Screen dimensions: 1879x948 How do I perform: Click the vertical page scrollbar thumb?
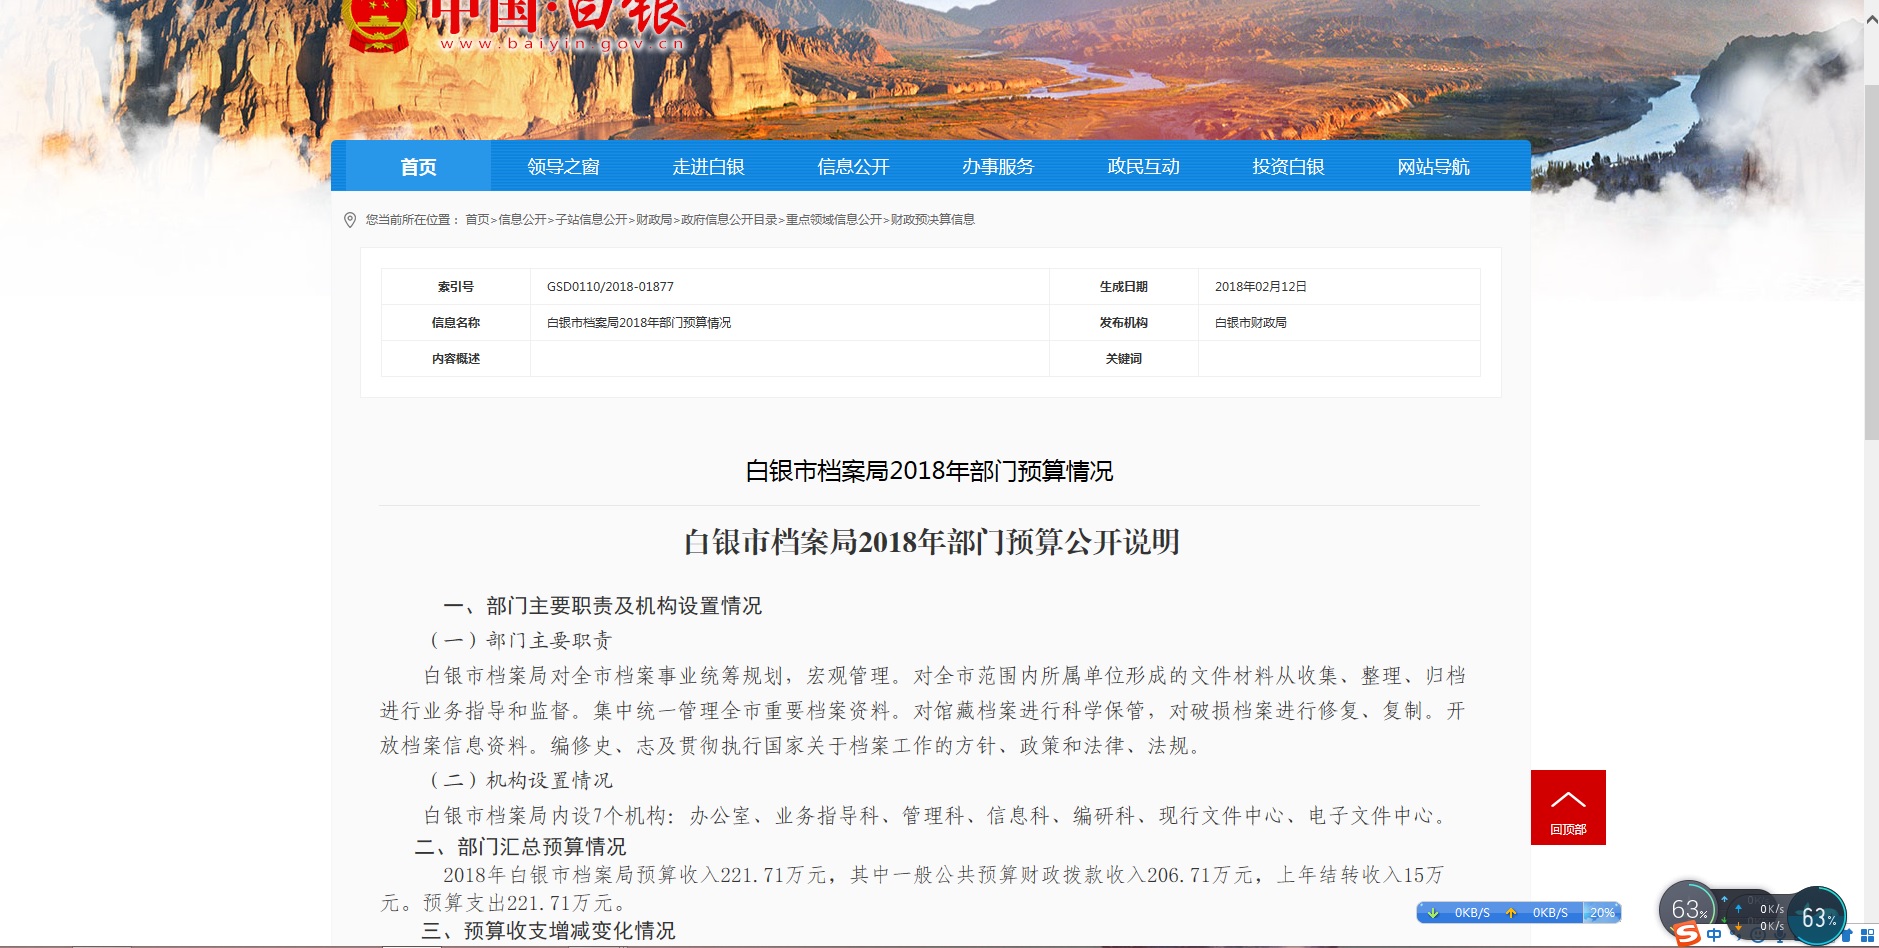coord(1871,260)
